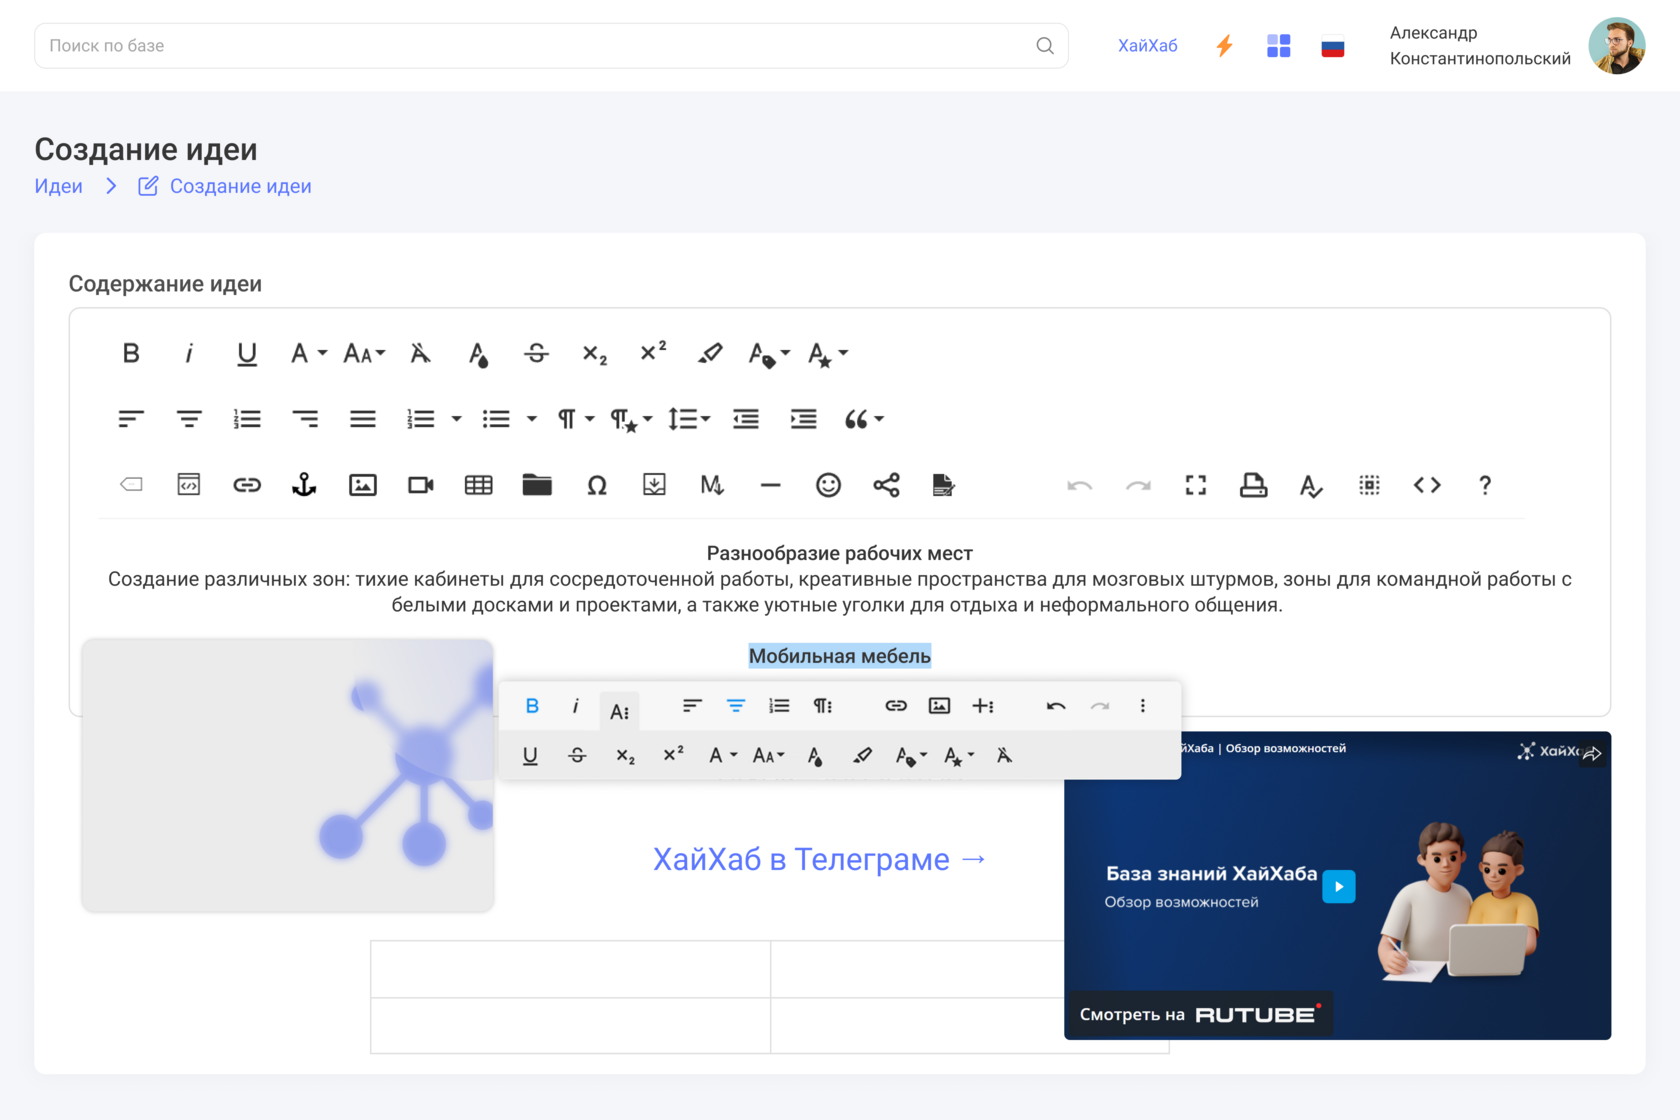Insert a table from the main toolbar
Screen dimensions: 1680x1120
[479, 485]
